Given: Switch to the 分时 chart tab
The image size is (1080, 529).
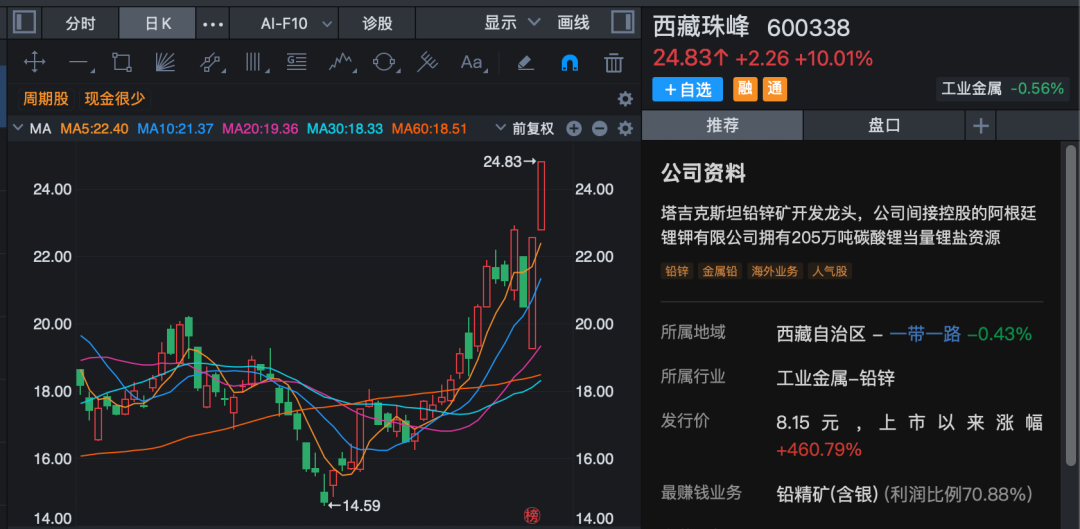Looking at the screenshot, I should (x=81, y=22).
